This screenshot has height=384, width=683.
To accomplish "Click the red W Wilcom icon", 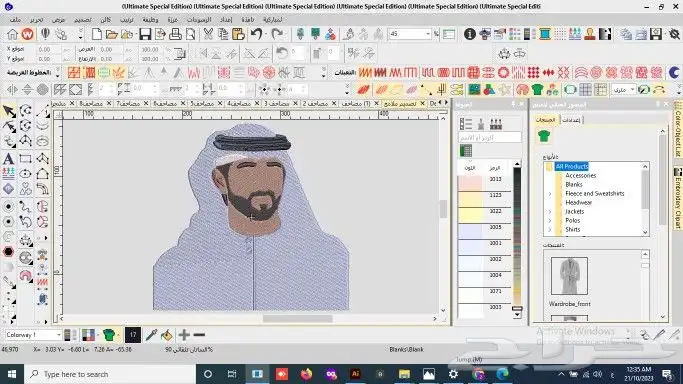I will [27, 34].
